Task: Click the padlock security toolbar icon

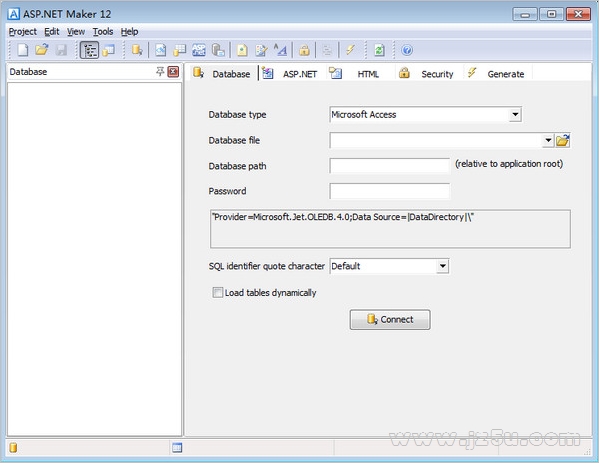Action: (304, 50)
